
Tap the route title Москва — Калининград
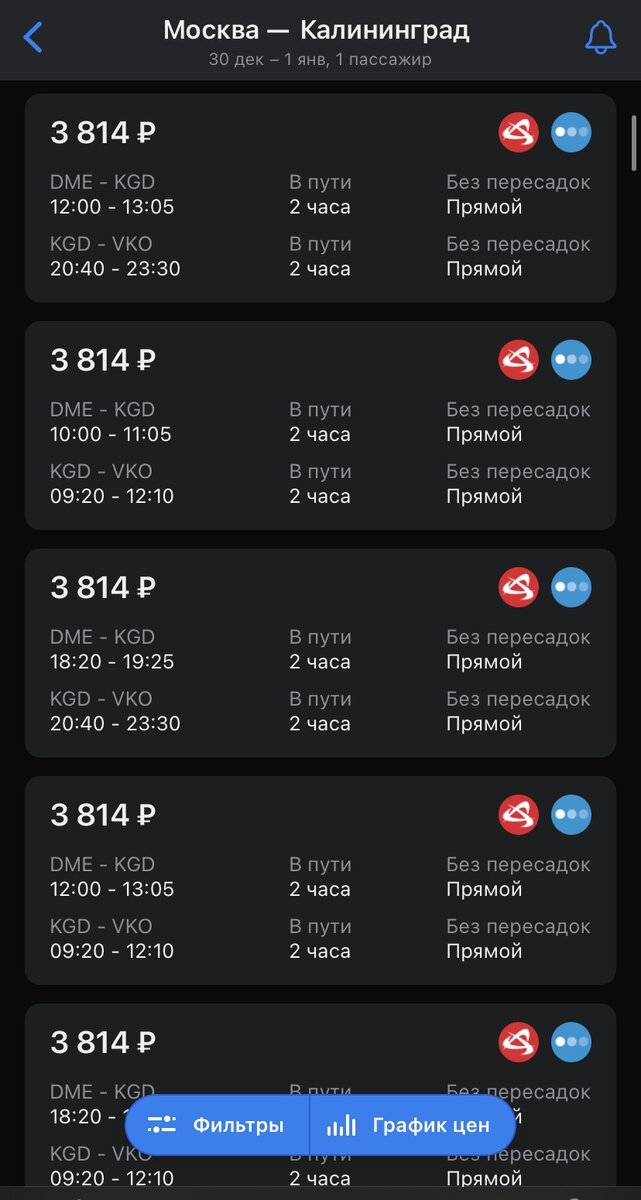tap(320, 30)
